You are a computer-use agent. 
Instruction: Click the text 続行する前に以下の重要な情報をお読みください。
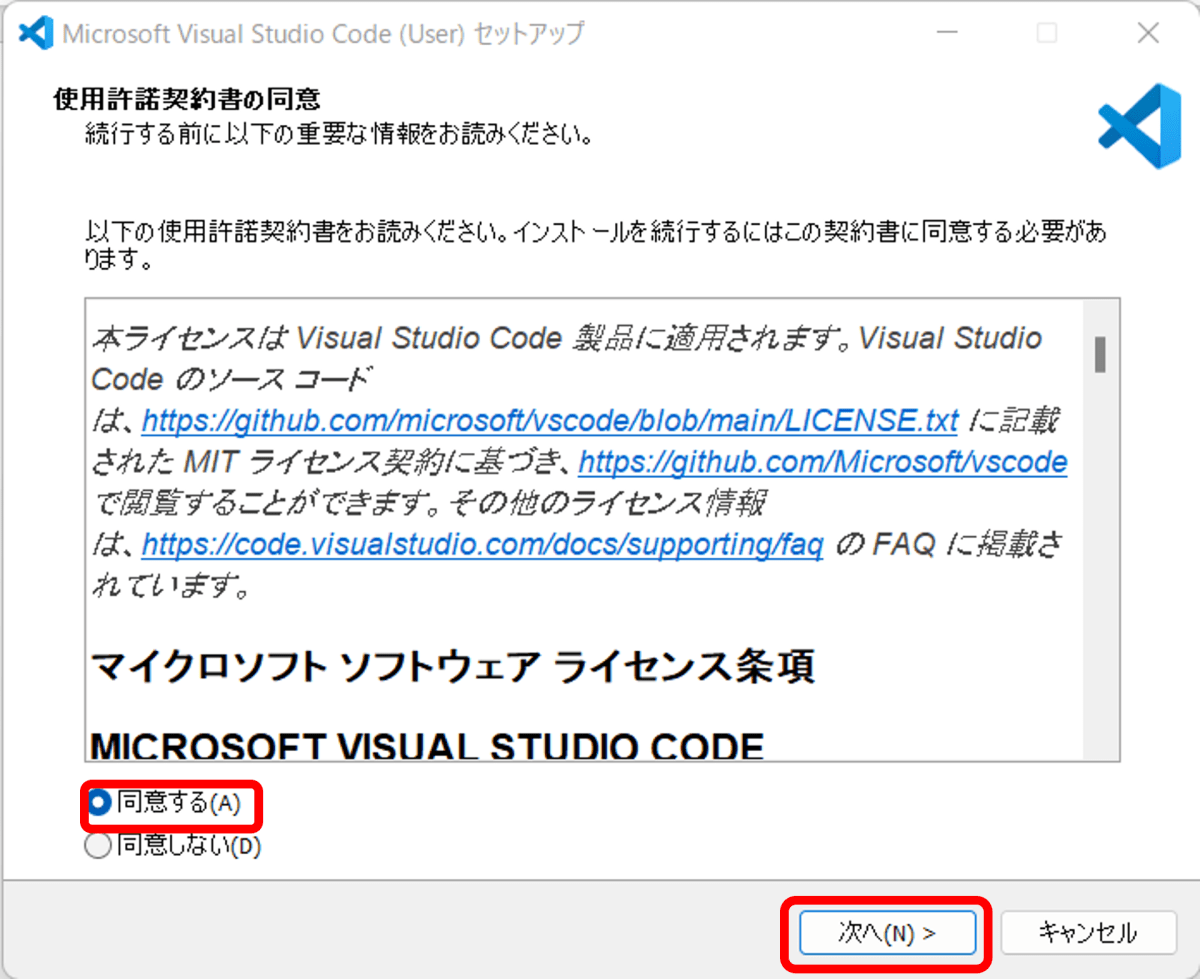click(339, 133)
